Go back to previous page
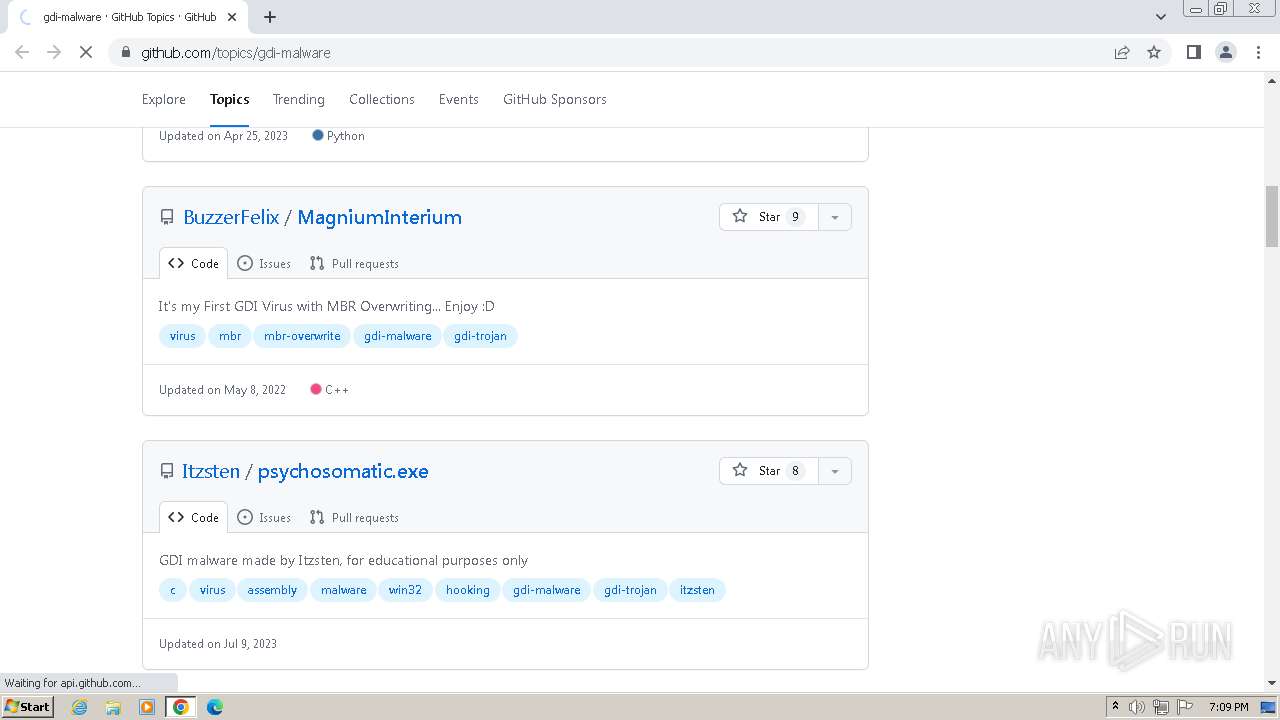 22,52
